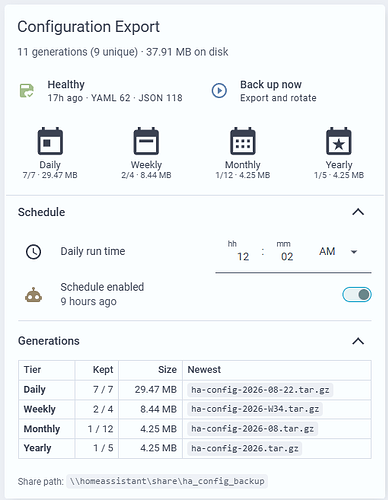Click the Daily run time label
The width and height of the screenshot is (388, 500).
93,251
